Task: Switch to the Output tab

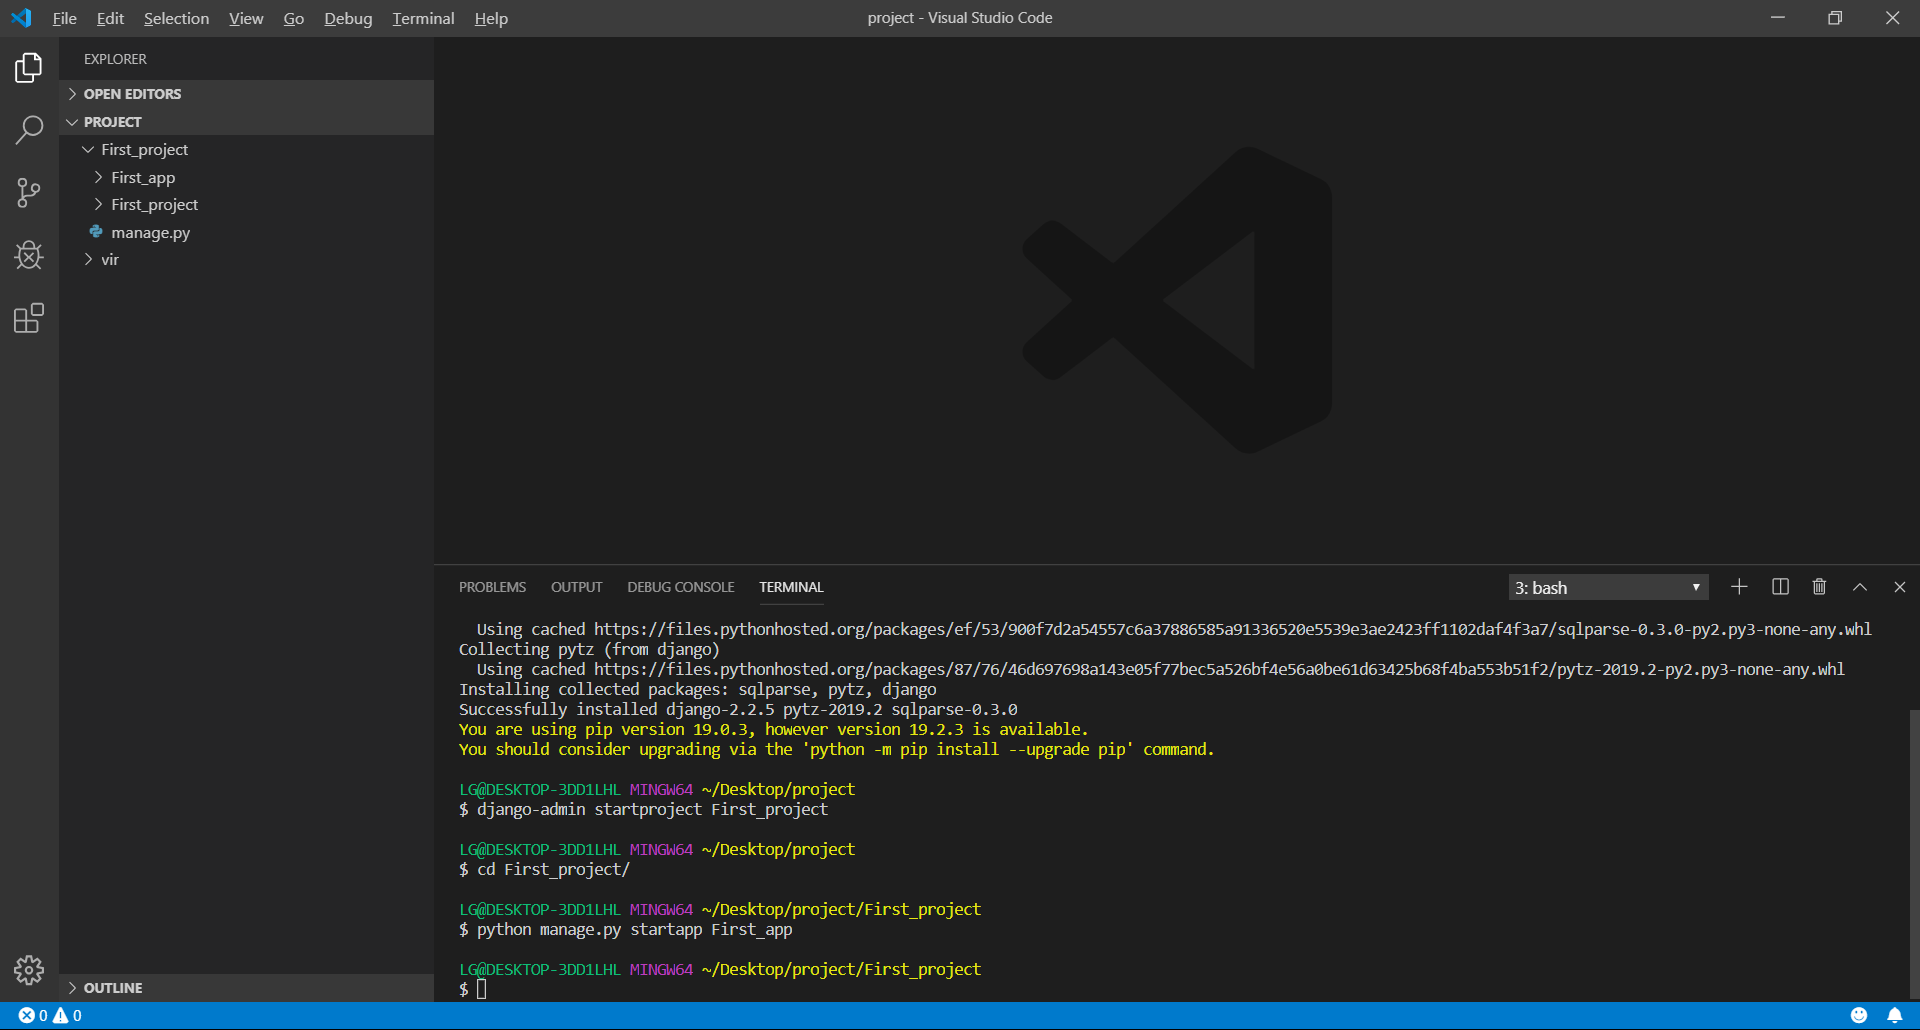Action: coord(576,587)
